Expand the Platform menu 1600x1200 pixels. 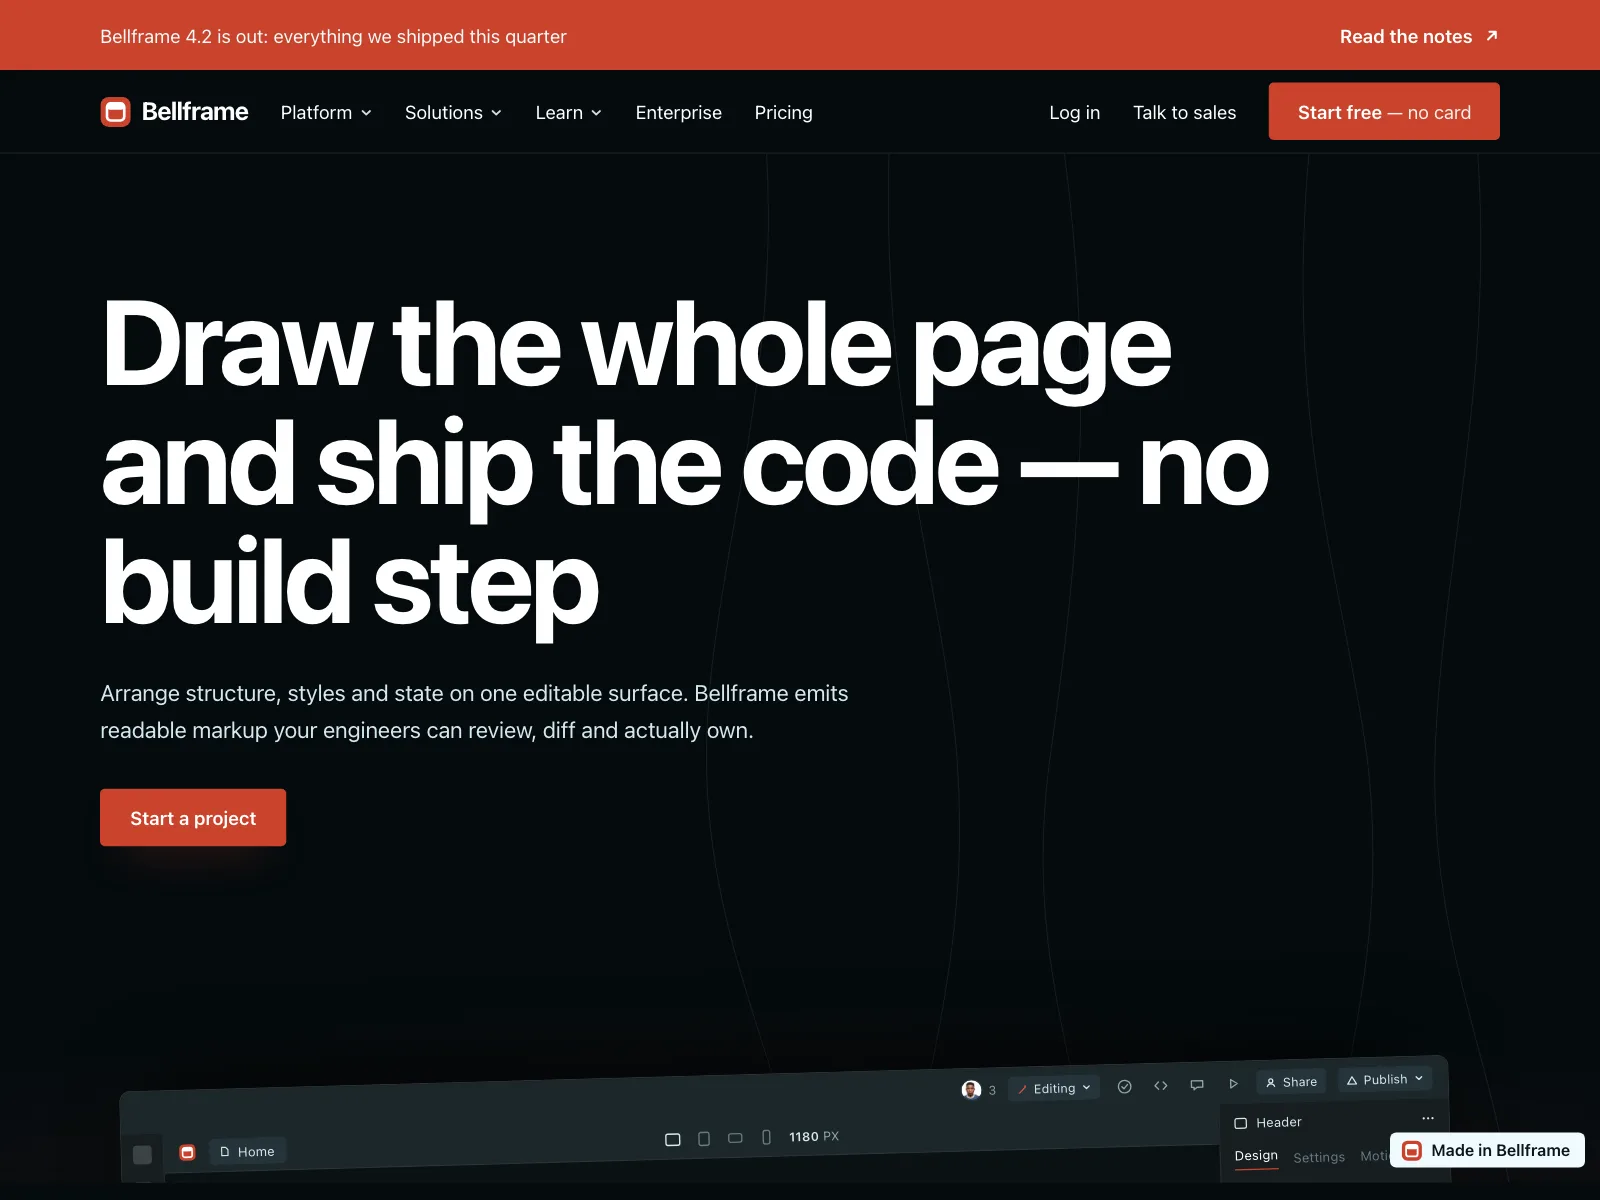click(326, 113)
